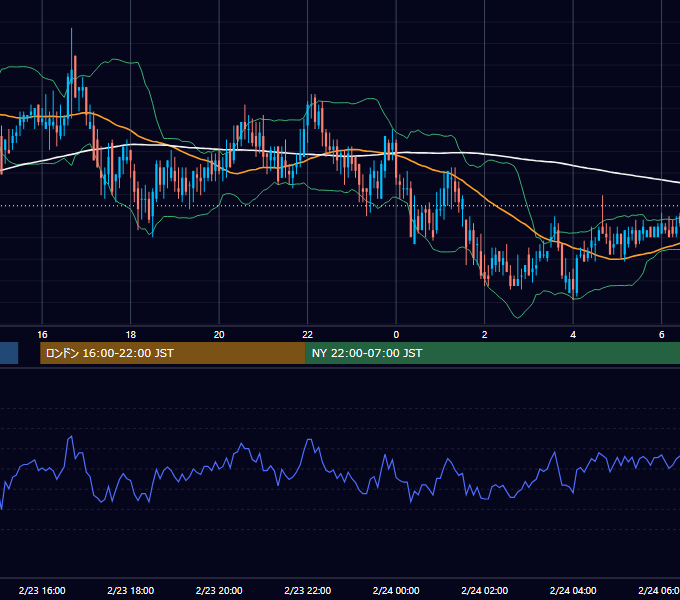Click the 16 hour label on chart axis
The width and height of the screenshot is (680, 600).
pos(42,335)
